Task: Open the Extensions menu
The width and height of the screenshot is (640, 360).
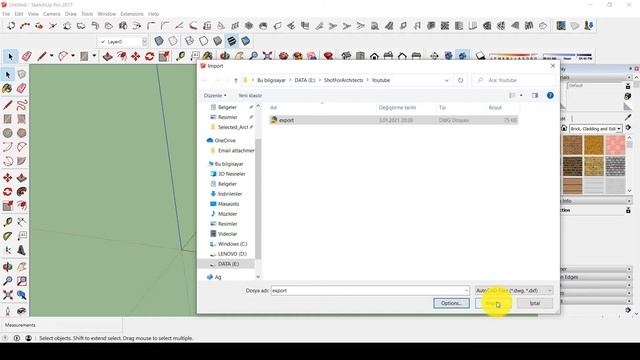Action: (132, 13)
